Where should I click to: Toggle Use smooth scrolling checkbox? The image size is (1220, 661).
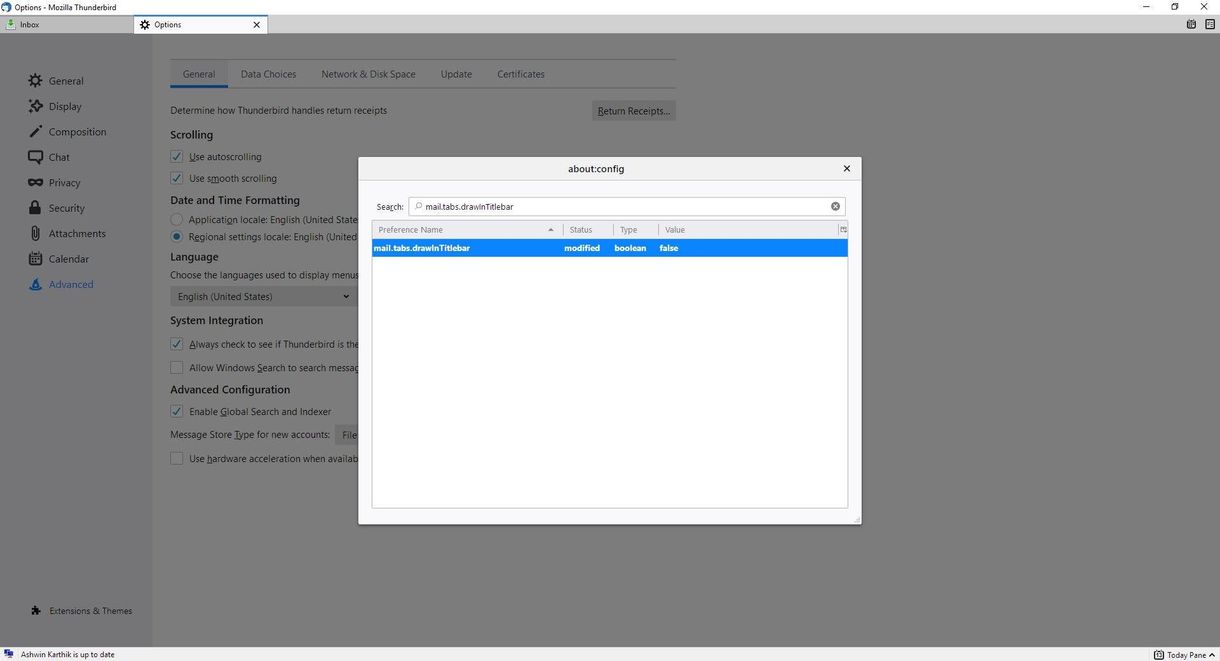point(177,179)
